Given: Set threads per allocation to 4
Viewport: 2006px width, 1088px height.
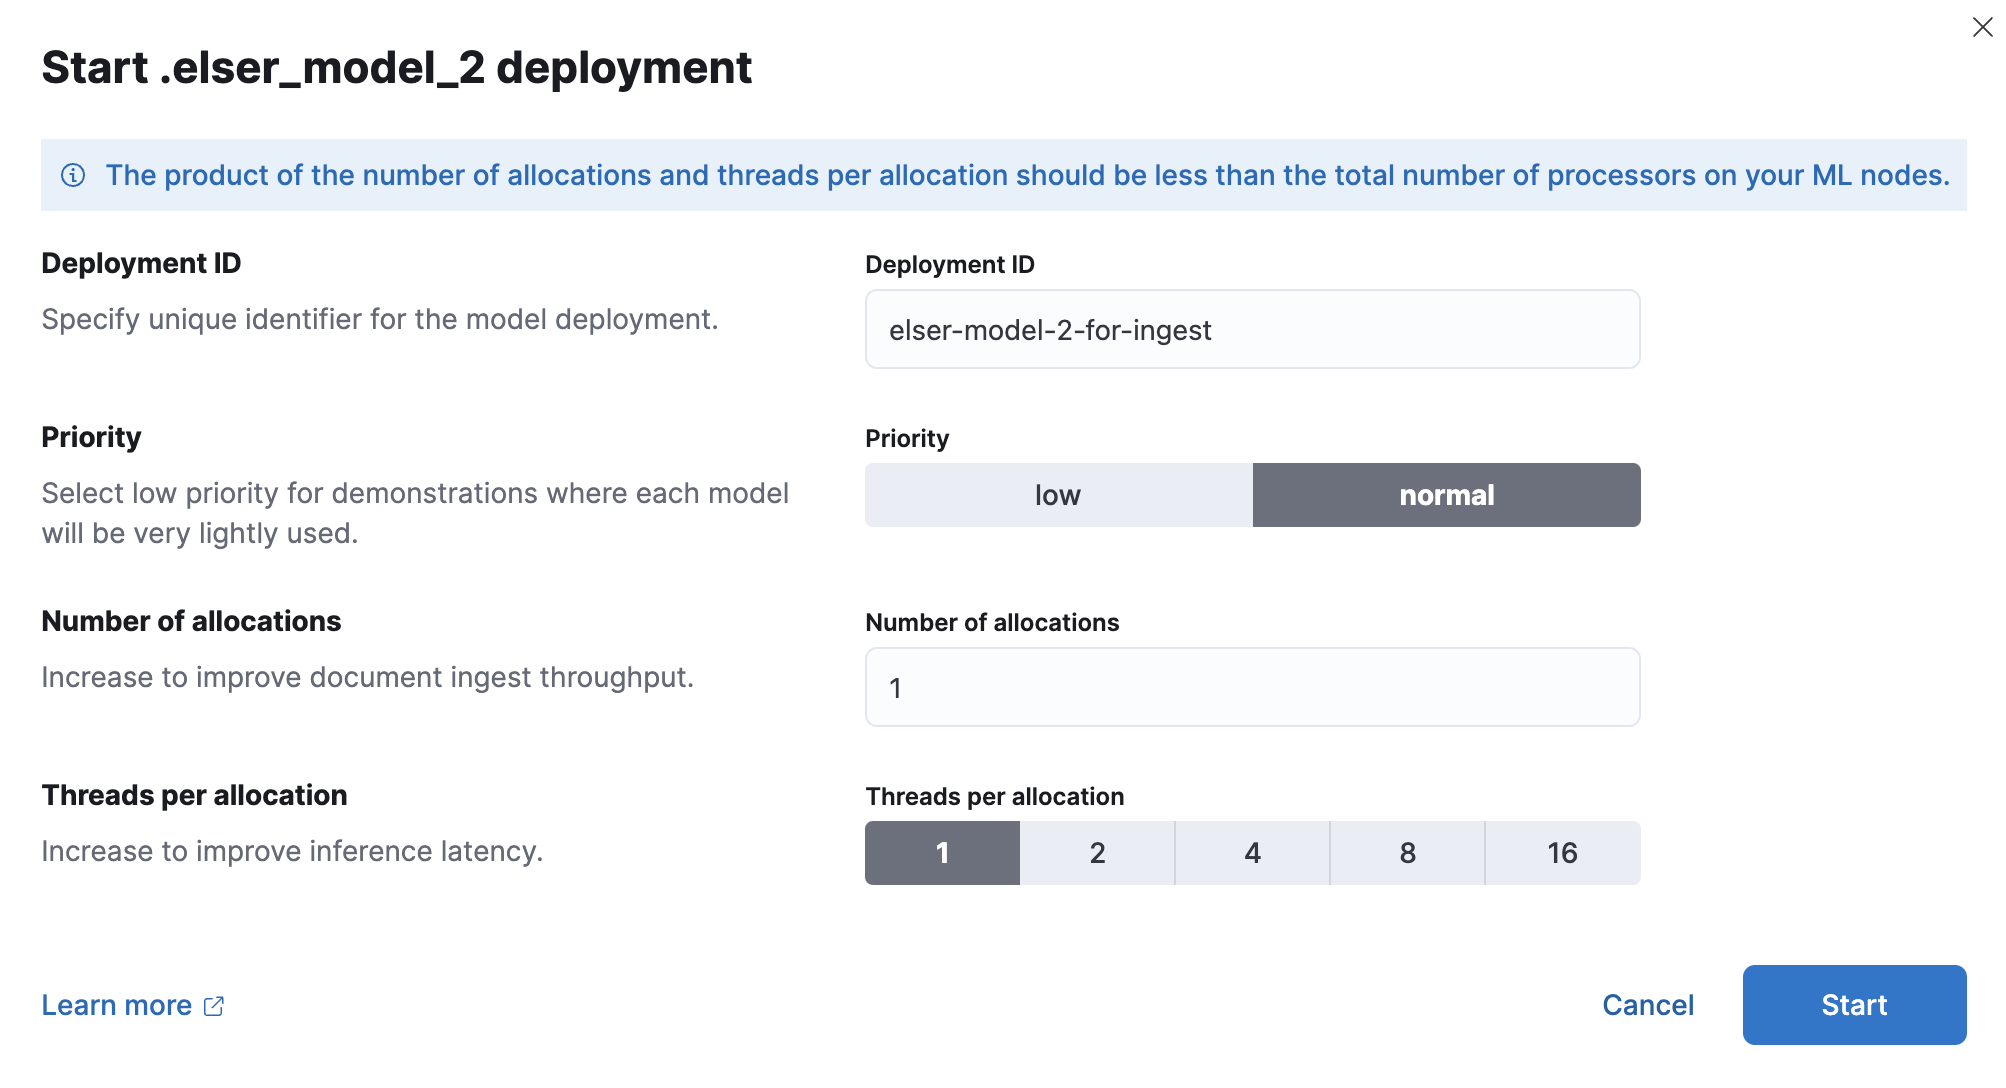Looking at the screenshot, I should click(1251, 852).
